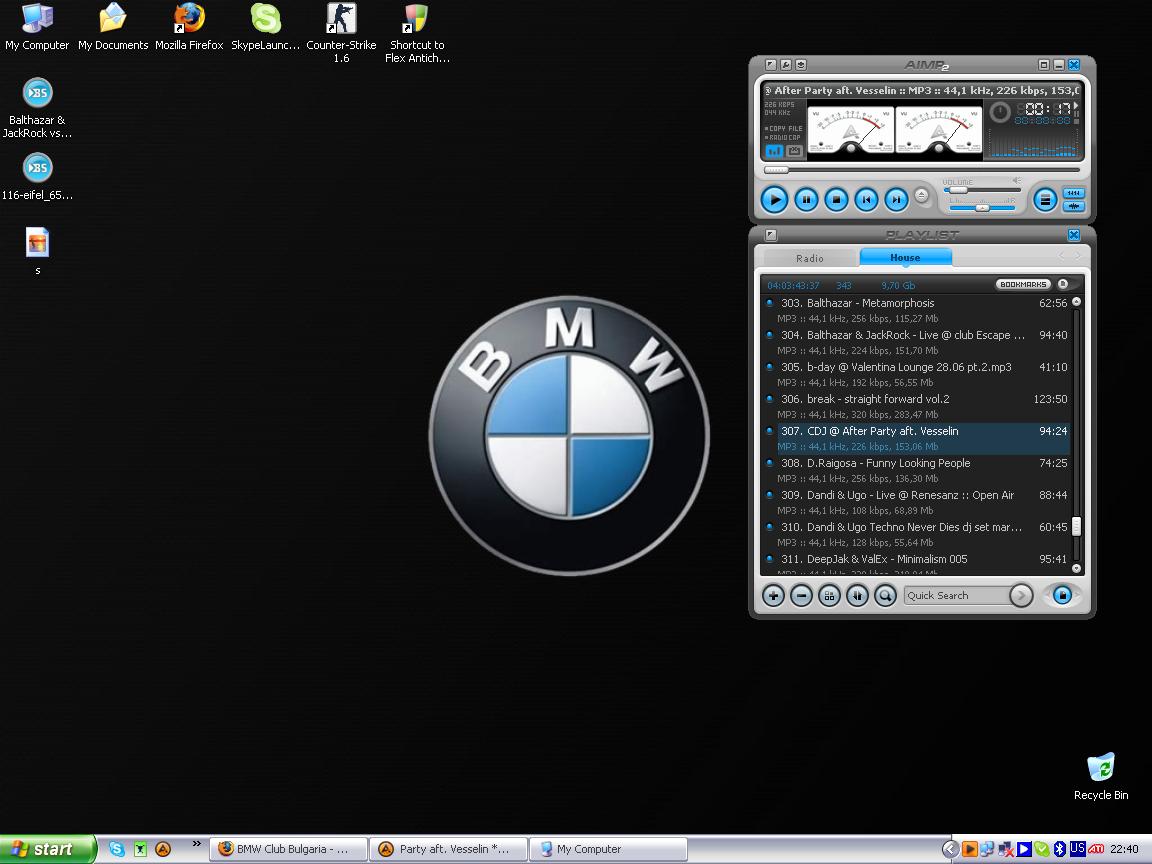Click the left-right balance slider

[982, 208]
